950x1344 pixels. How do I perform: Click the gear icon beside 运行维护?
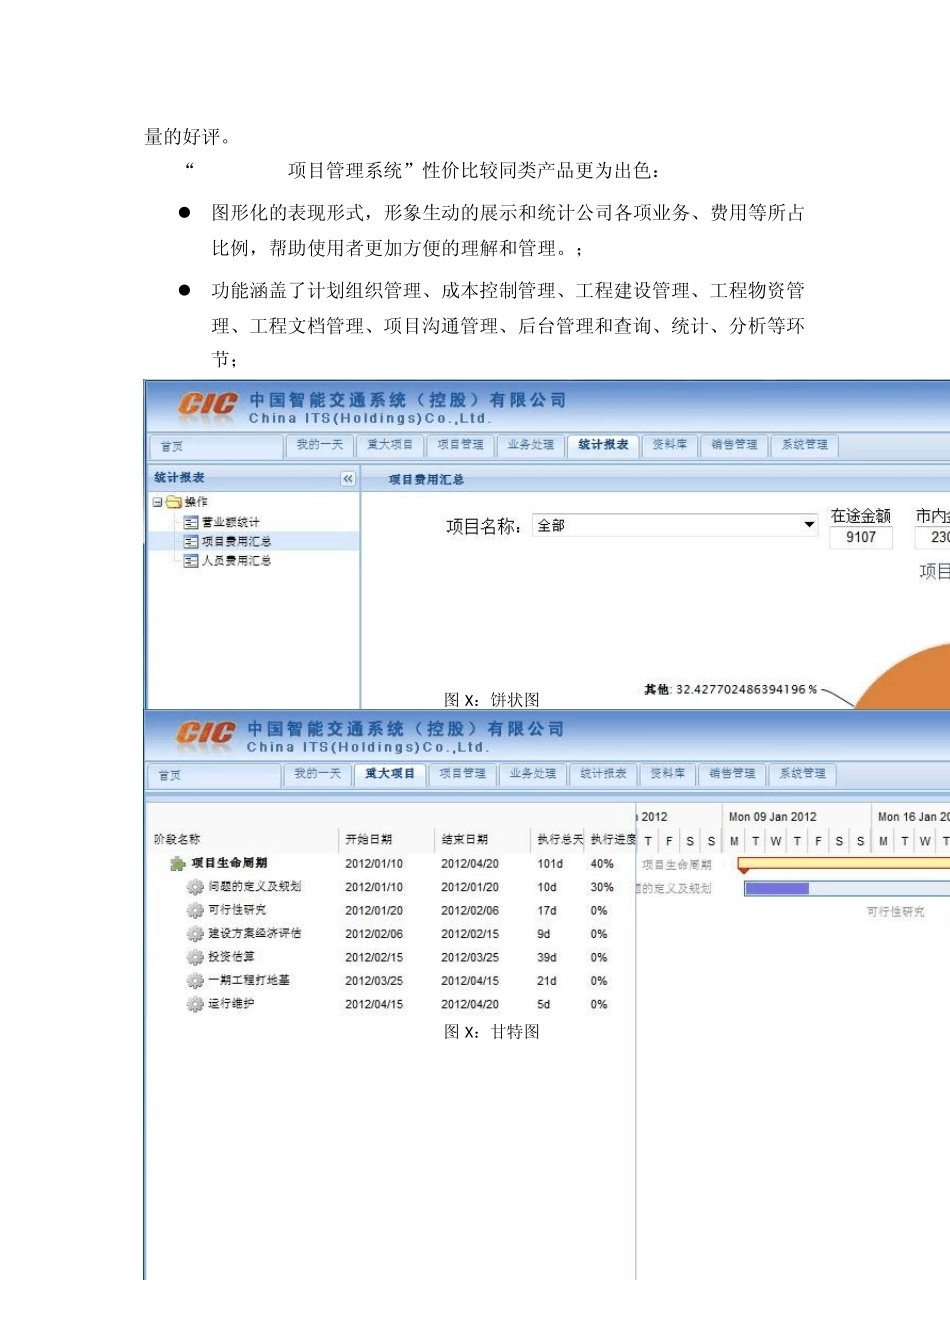coord(195,1004)
